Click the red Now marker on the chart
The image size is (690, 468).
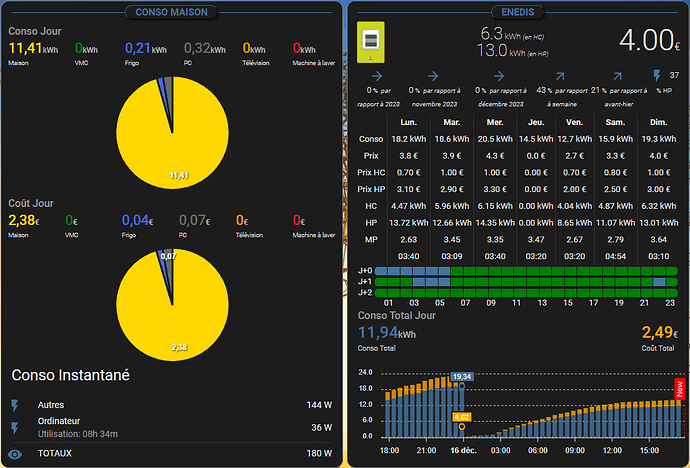[x=679, y=390]
